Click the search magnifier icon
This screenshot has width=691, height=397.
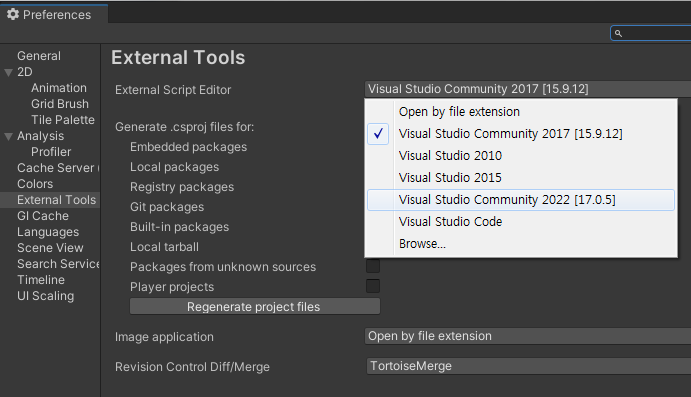coord(618,33)
